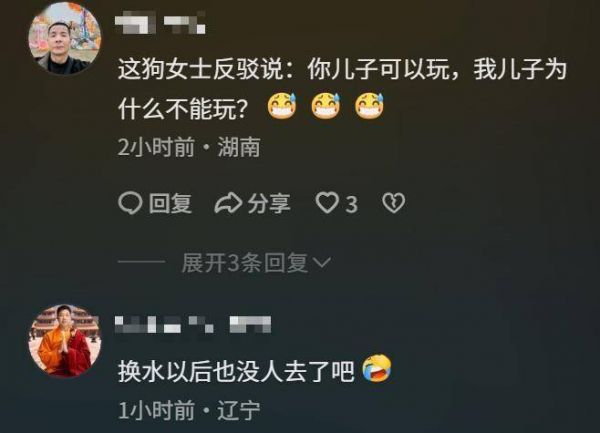Click the 回复 text label
Image resolution: width=600 pixels, height=433 pixels.
pyautogui.click(x=170, y=203)
